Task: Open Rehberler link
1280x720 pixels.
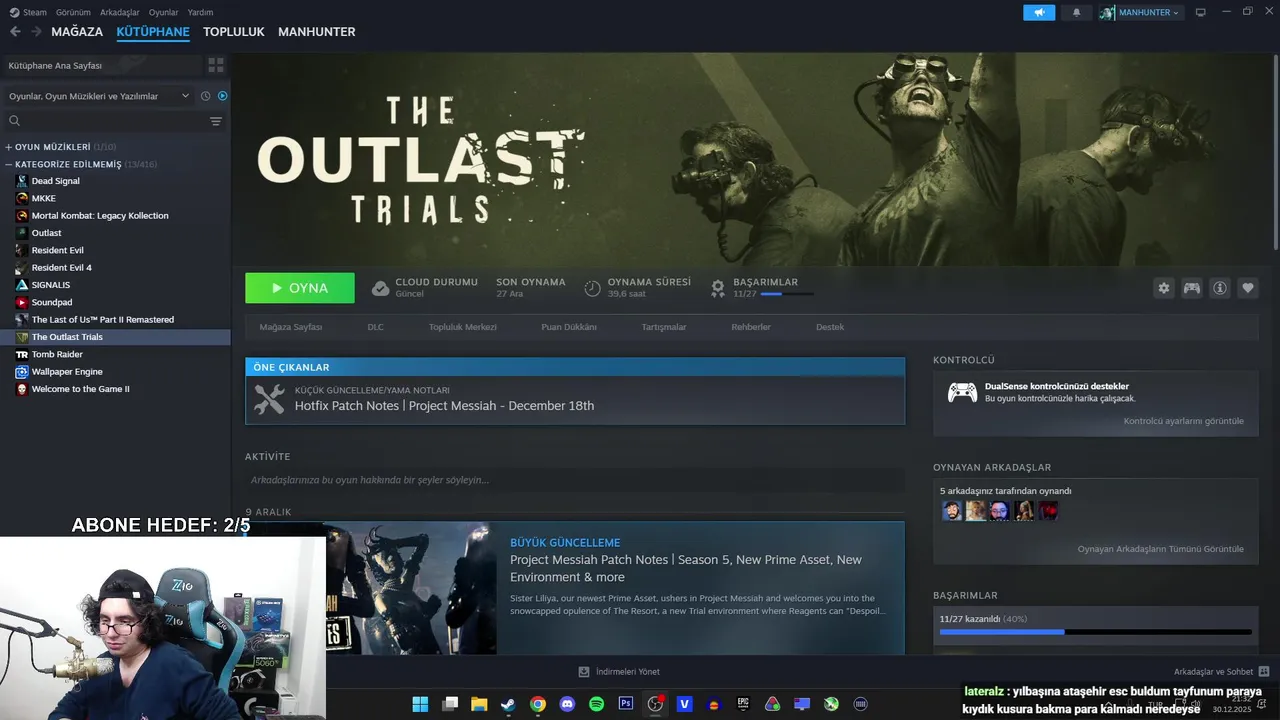Action: [751, 327]
